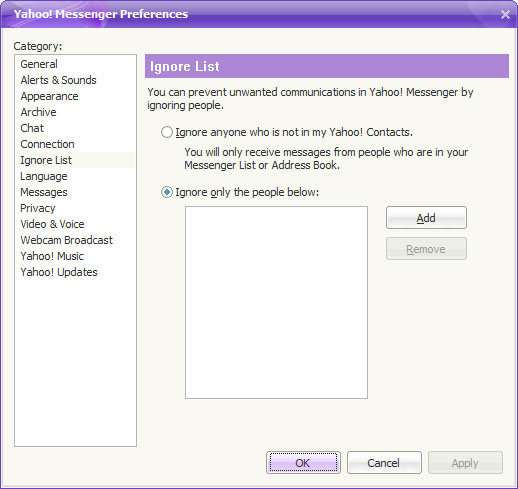Open the Archive category
Viewport: 518px width, 489px height.
pyautogui.click(x=38, y=112)
